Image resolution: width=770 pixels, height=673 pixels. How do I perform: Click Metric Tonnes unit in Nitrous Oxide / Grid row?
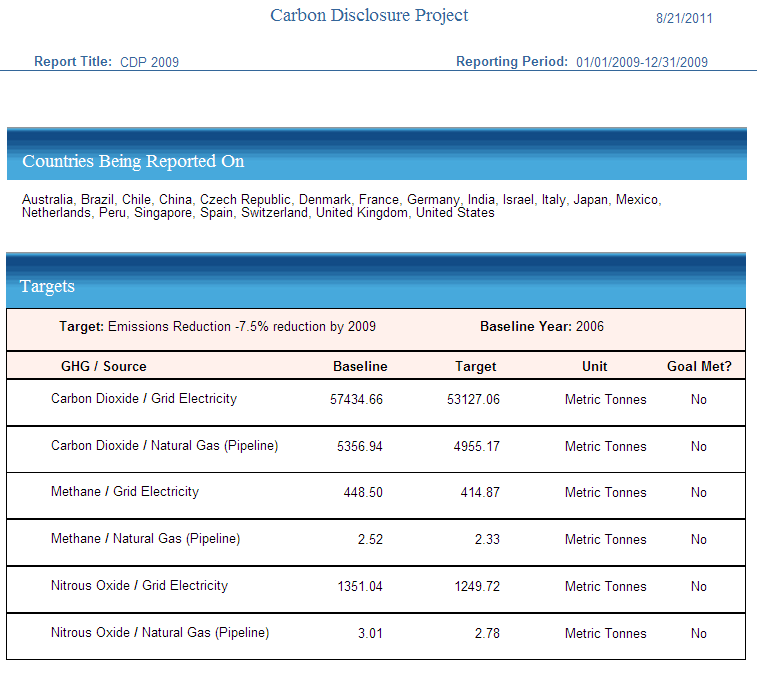[605, 587]
